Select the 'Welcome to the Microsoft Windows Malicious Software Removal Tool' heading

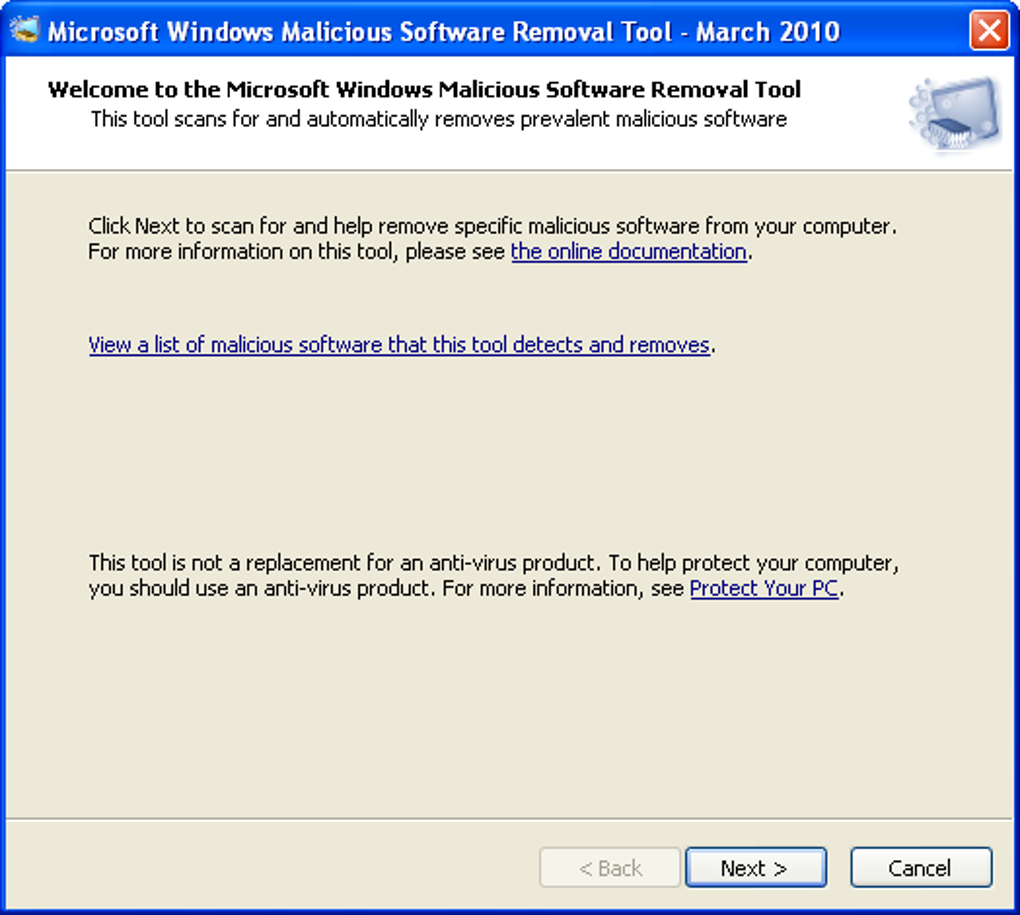pos(424,89)
